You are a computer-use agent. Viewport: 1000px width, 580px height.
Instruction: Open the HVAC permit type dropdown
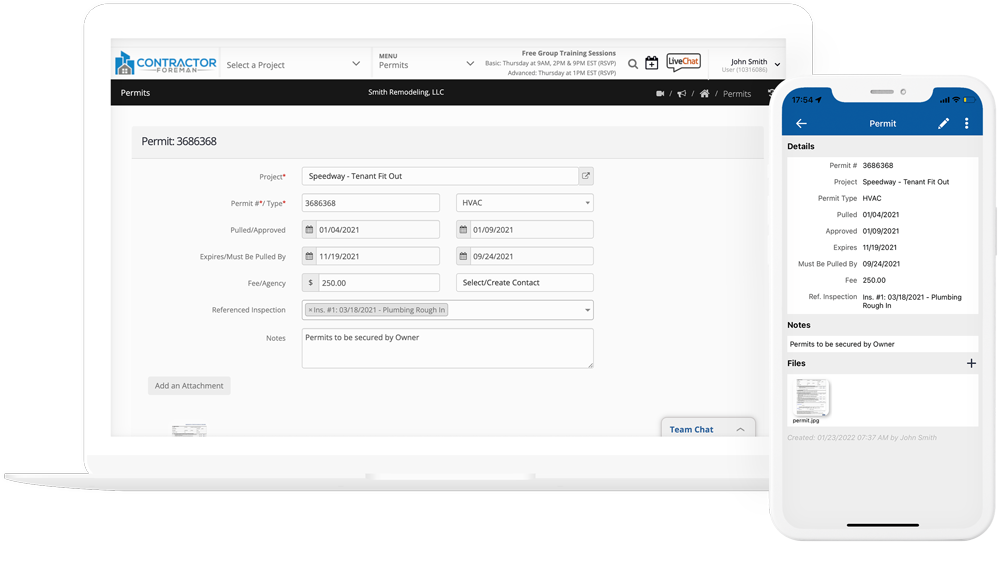click(x=524, y=203)
